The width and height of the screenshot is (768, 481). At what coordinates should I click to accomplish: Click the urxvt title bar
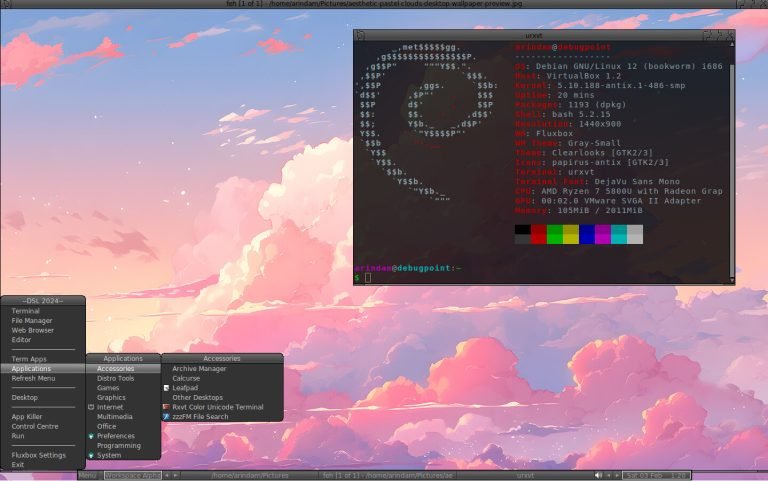(x=534, y=35)
